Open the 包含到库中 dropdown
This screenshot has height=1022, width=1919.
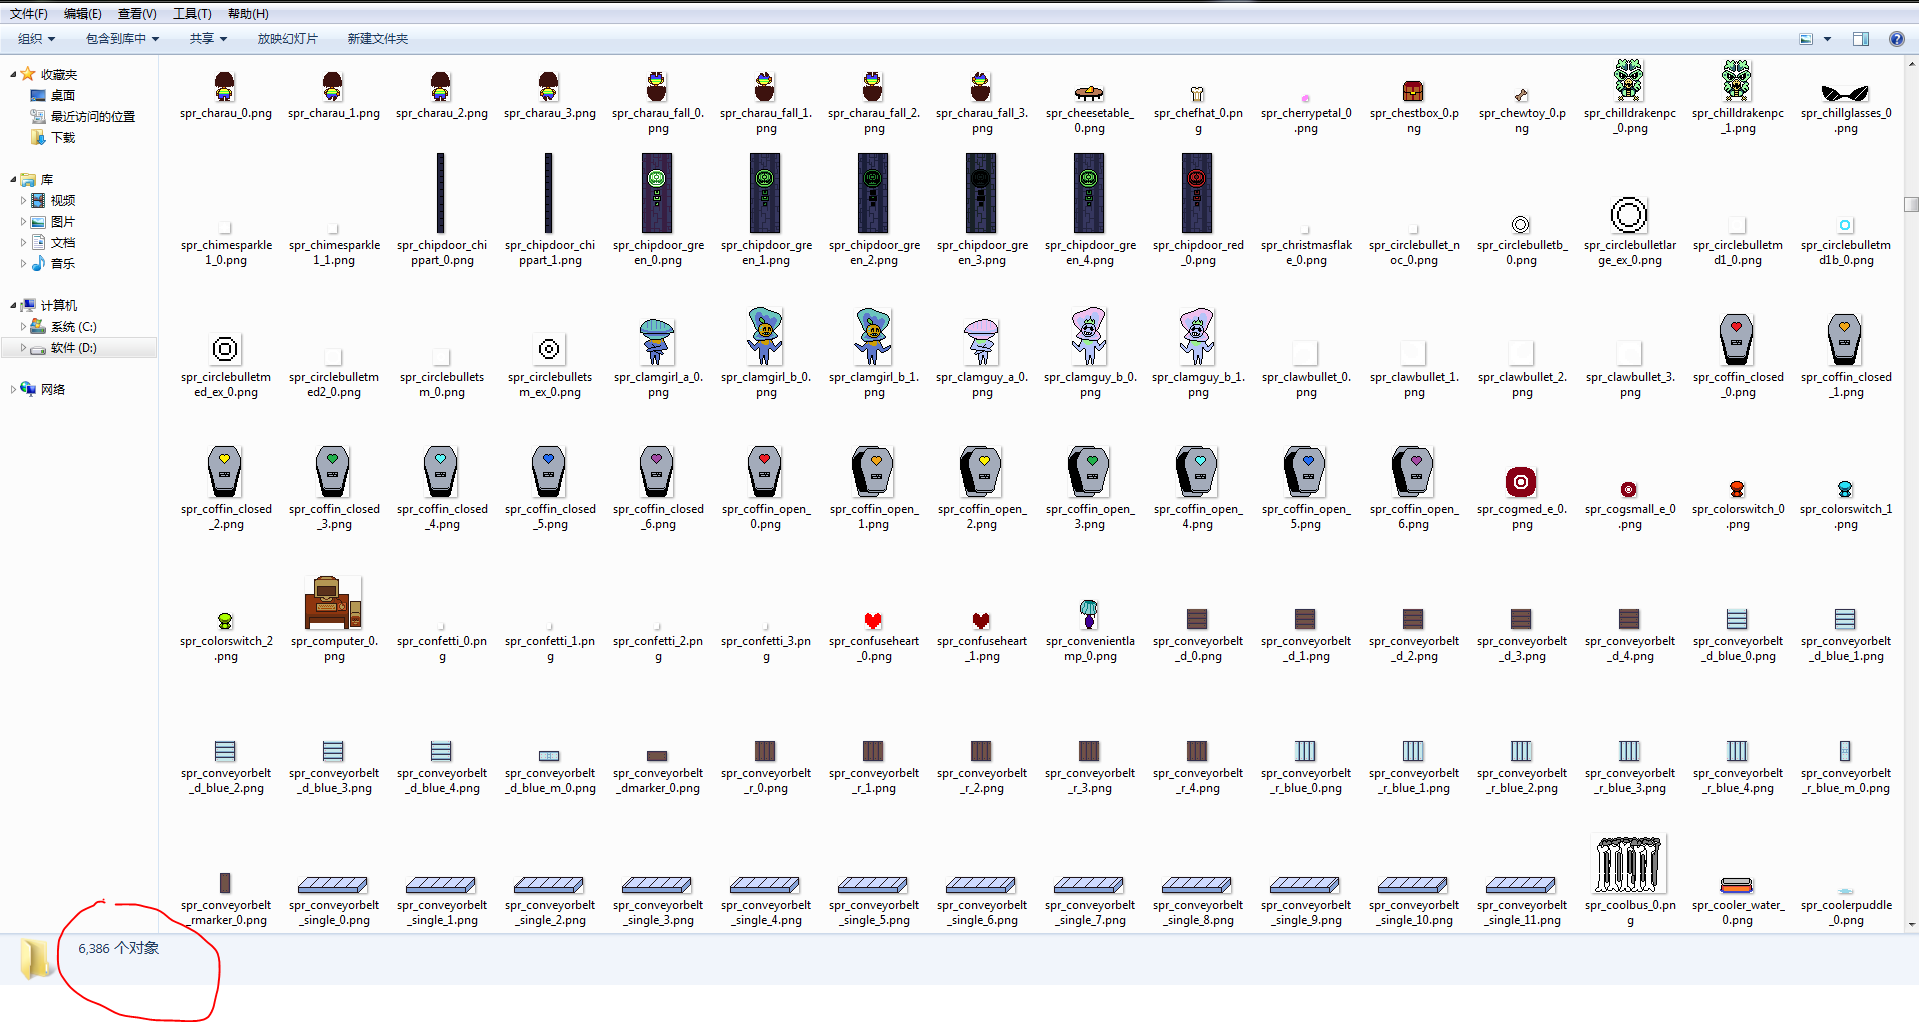pos(122,39)
